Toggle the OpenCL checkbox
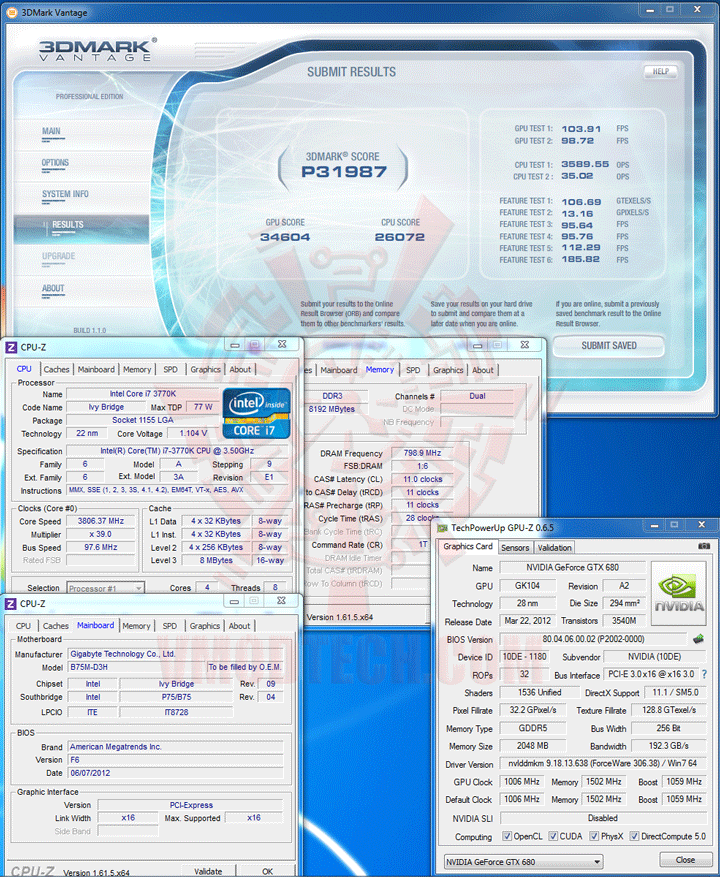Screen dimensions: 720x877 (x=506, y=836)
